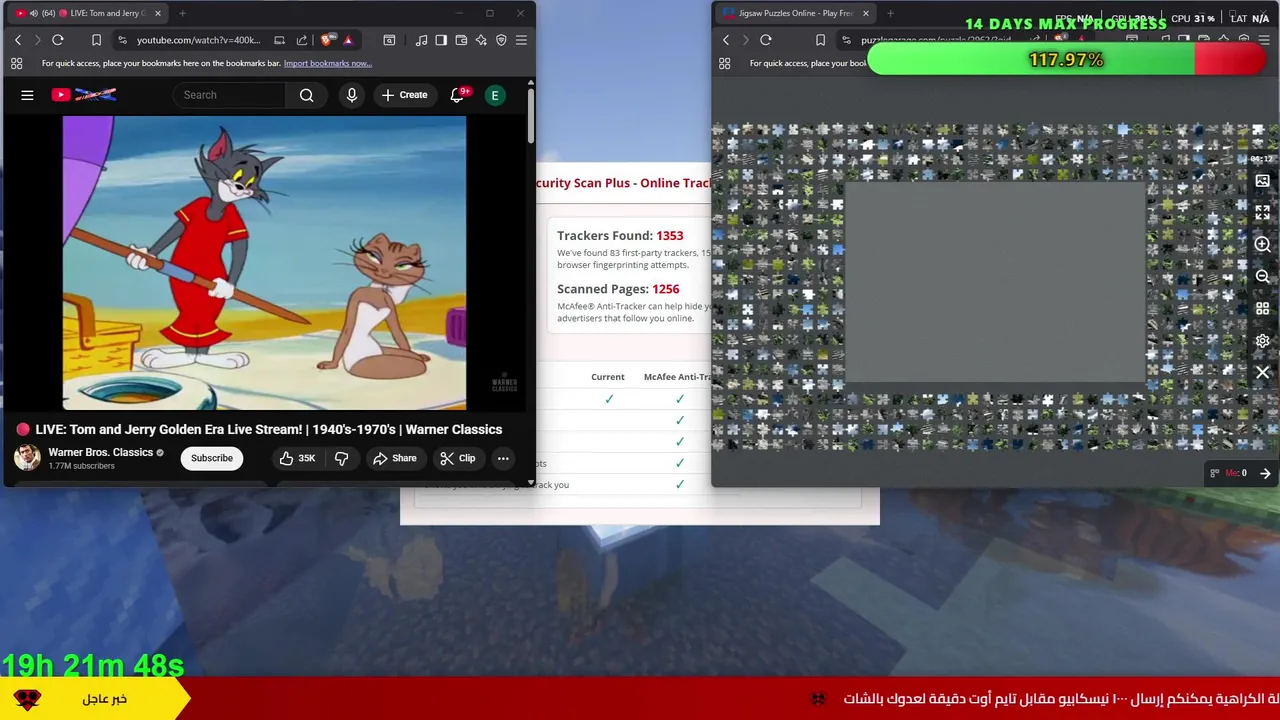Click the screen-cast icon in YouTube address bar

click(279, 40)
